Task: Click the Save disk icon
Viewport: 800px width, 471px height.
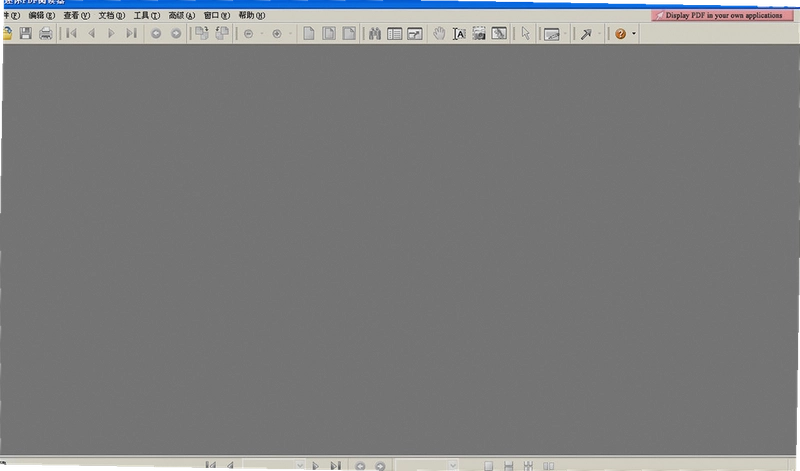Action: point(26,34)
